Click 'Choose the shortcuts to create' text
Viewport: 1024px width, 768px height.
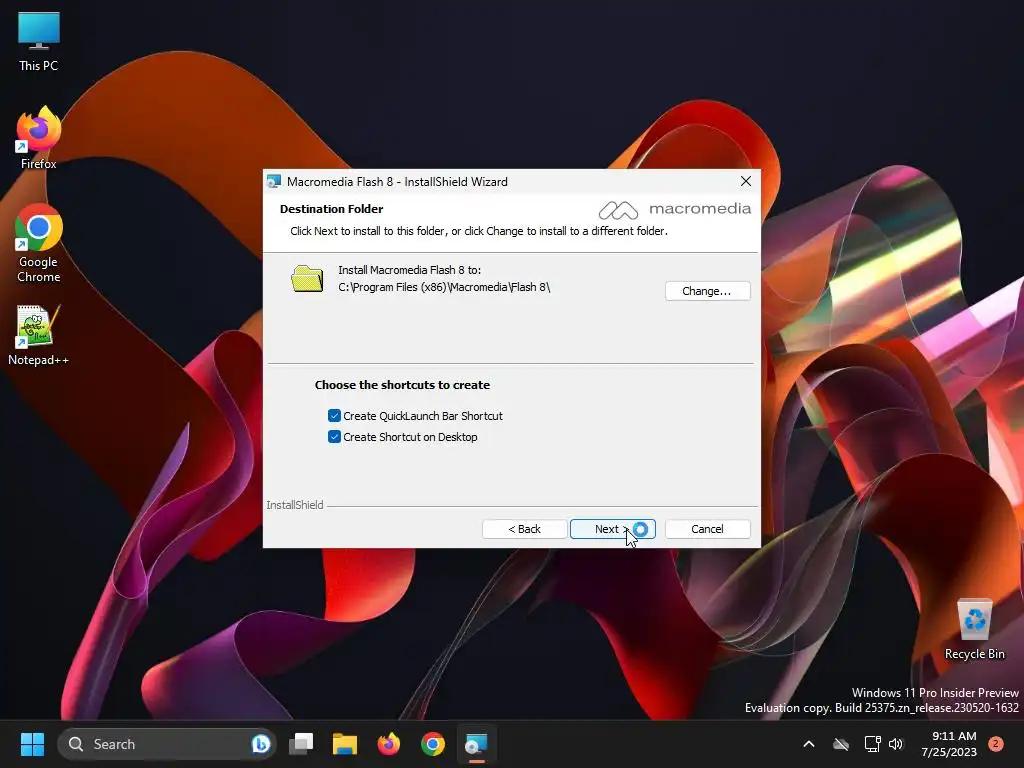[x=402, y=385]
